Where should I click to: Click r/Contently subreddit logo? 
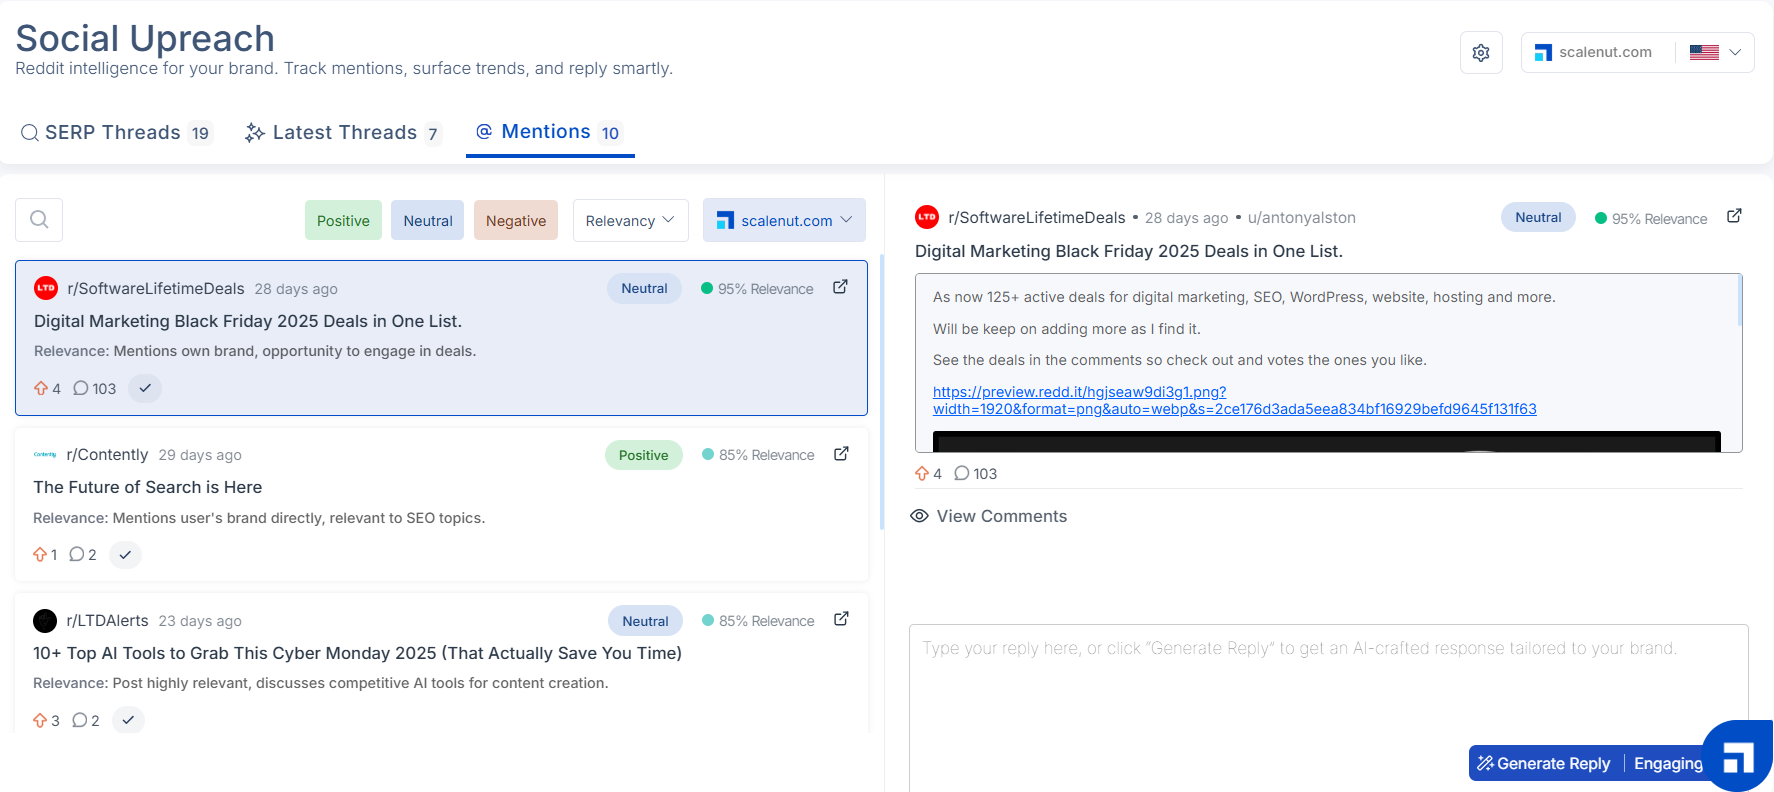click(45, 454)
